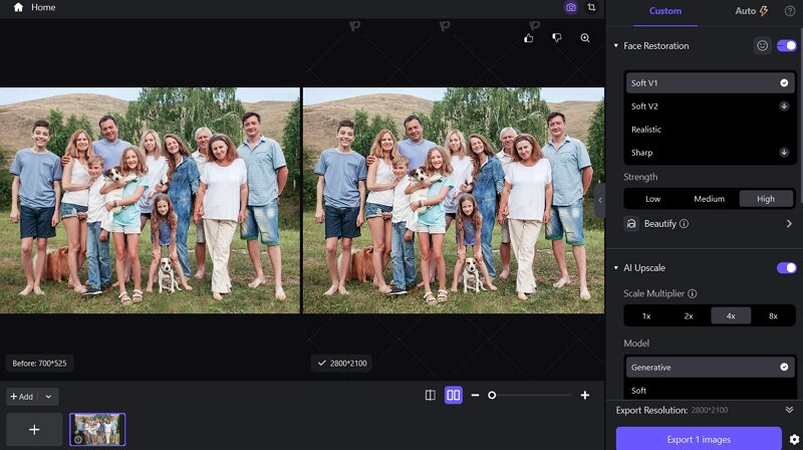The height and width of the screenshot is (450, 803).
Task: Click the + Add button
Action: point(22,396)
